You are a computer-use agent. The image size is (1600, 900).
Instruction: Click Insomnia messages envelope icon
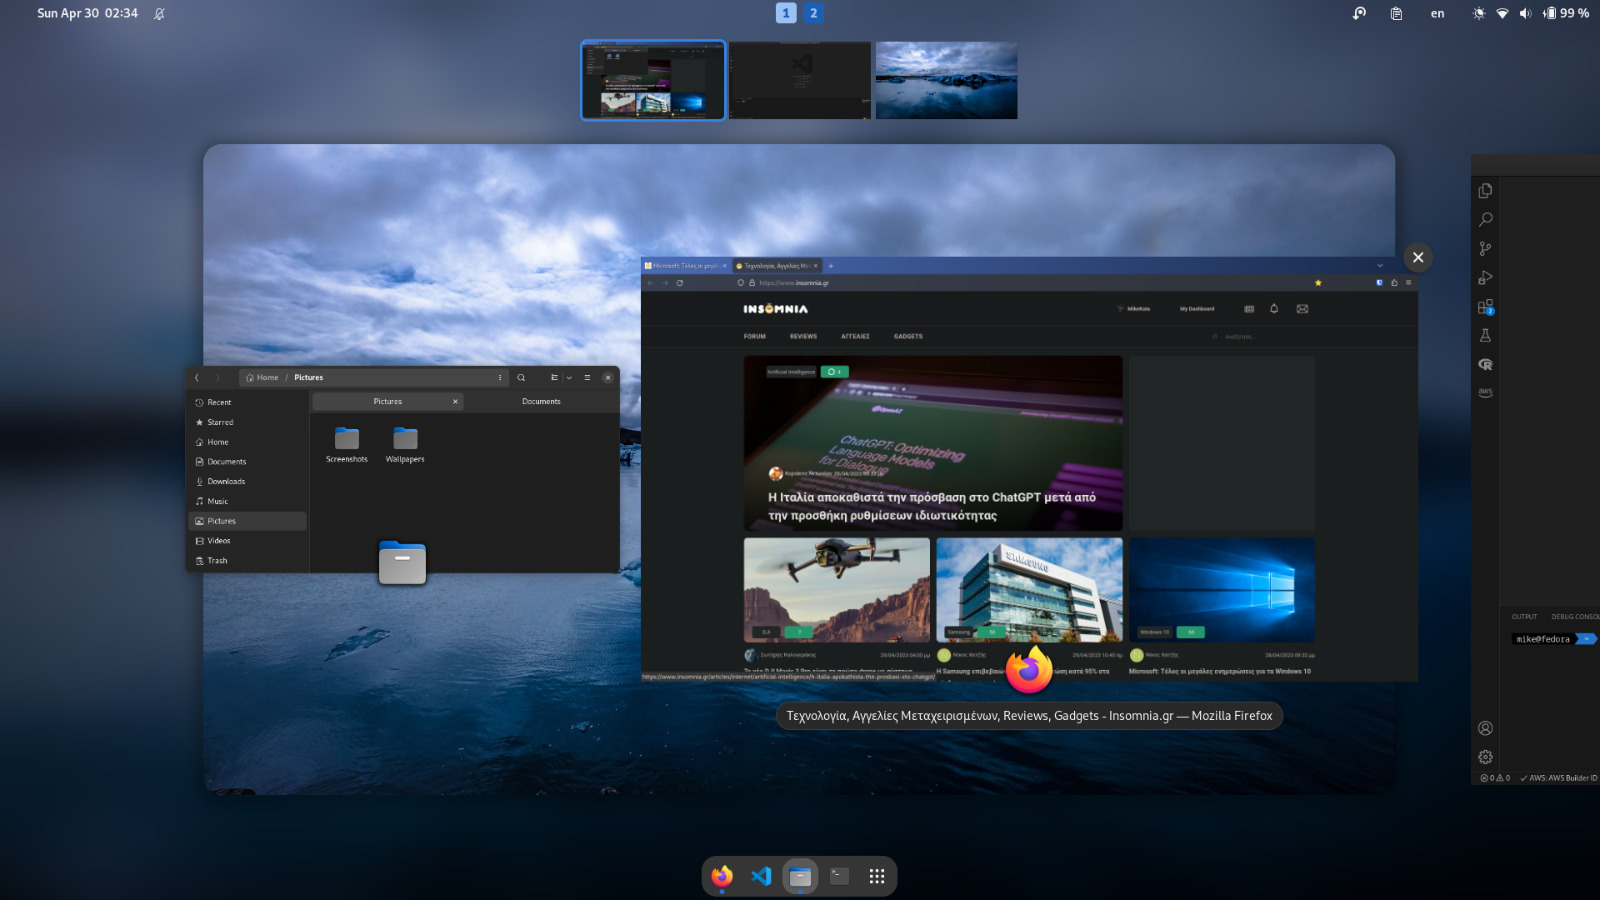[1302, 309]
